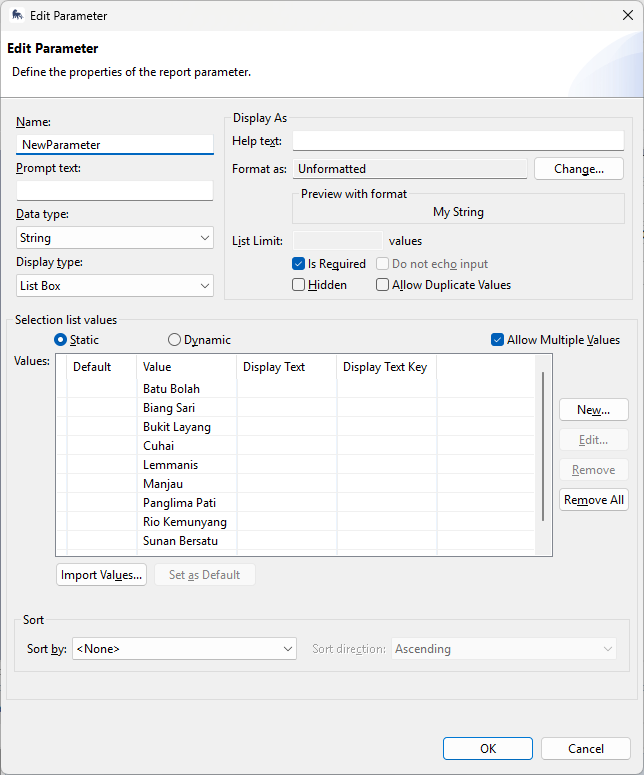Toggle Allow Multiple Values checkbox
The width and height of the screenshot is (644, 775).
tap(498, 340)
